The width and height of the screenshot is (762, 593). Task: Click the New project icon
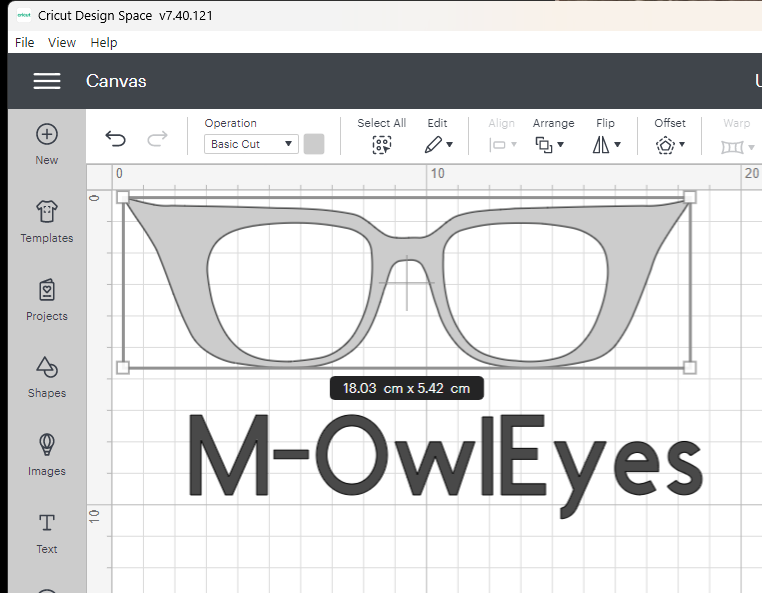click(47, 135)
